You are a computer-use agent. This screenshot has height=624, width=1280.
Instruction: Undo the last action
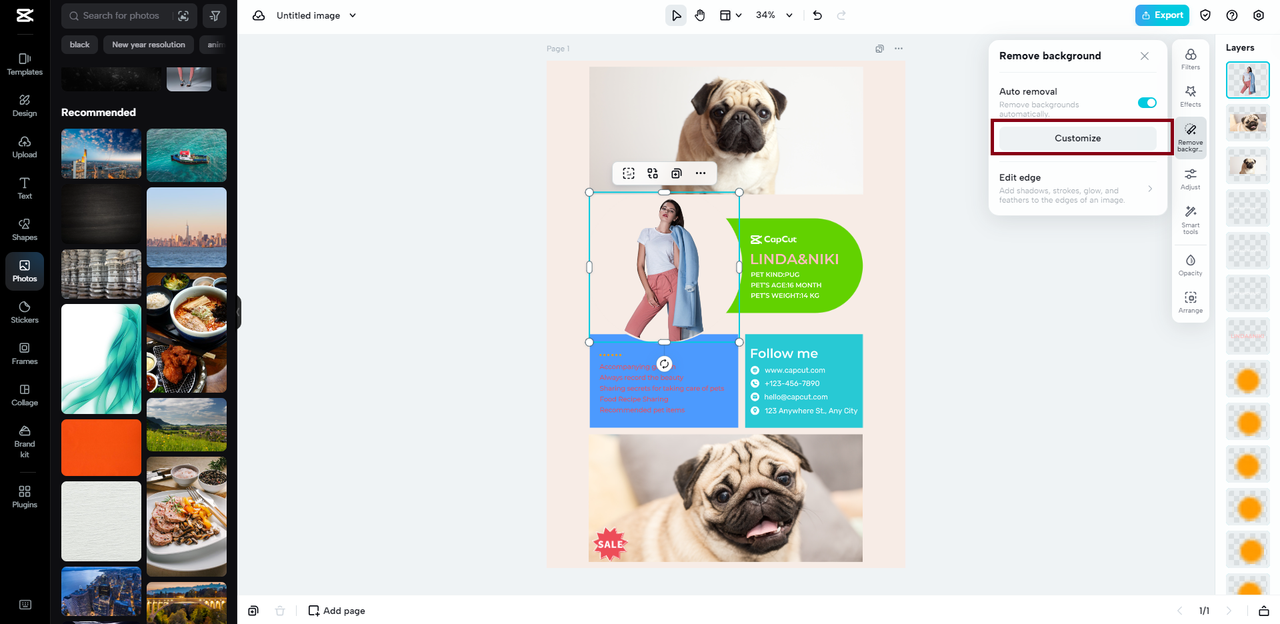[x=817, y=15]
